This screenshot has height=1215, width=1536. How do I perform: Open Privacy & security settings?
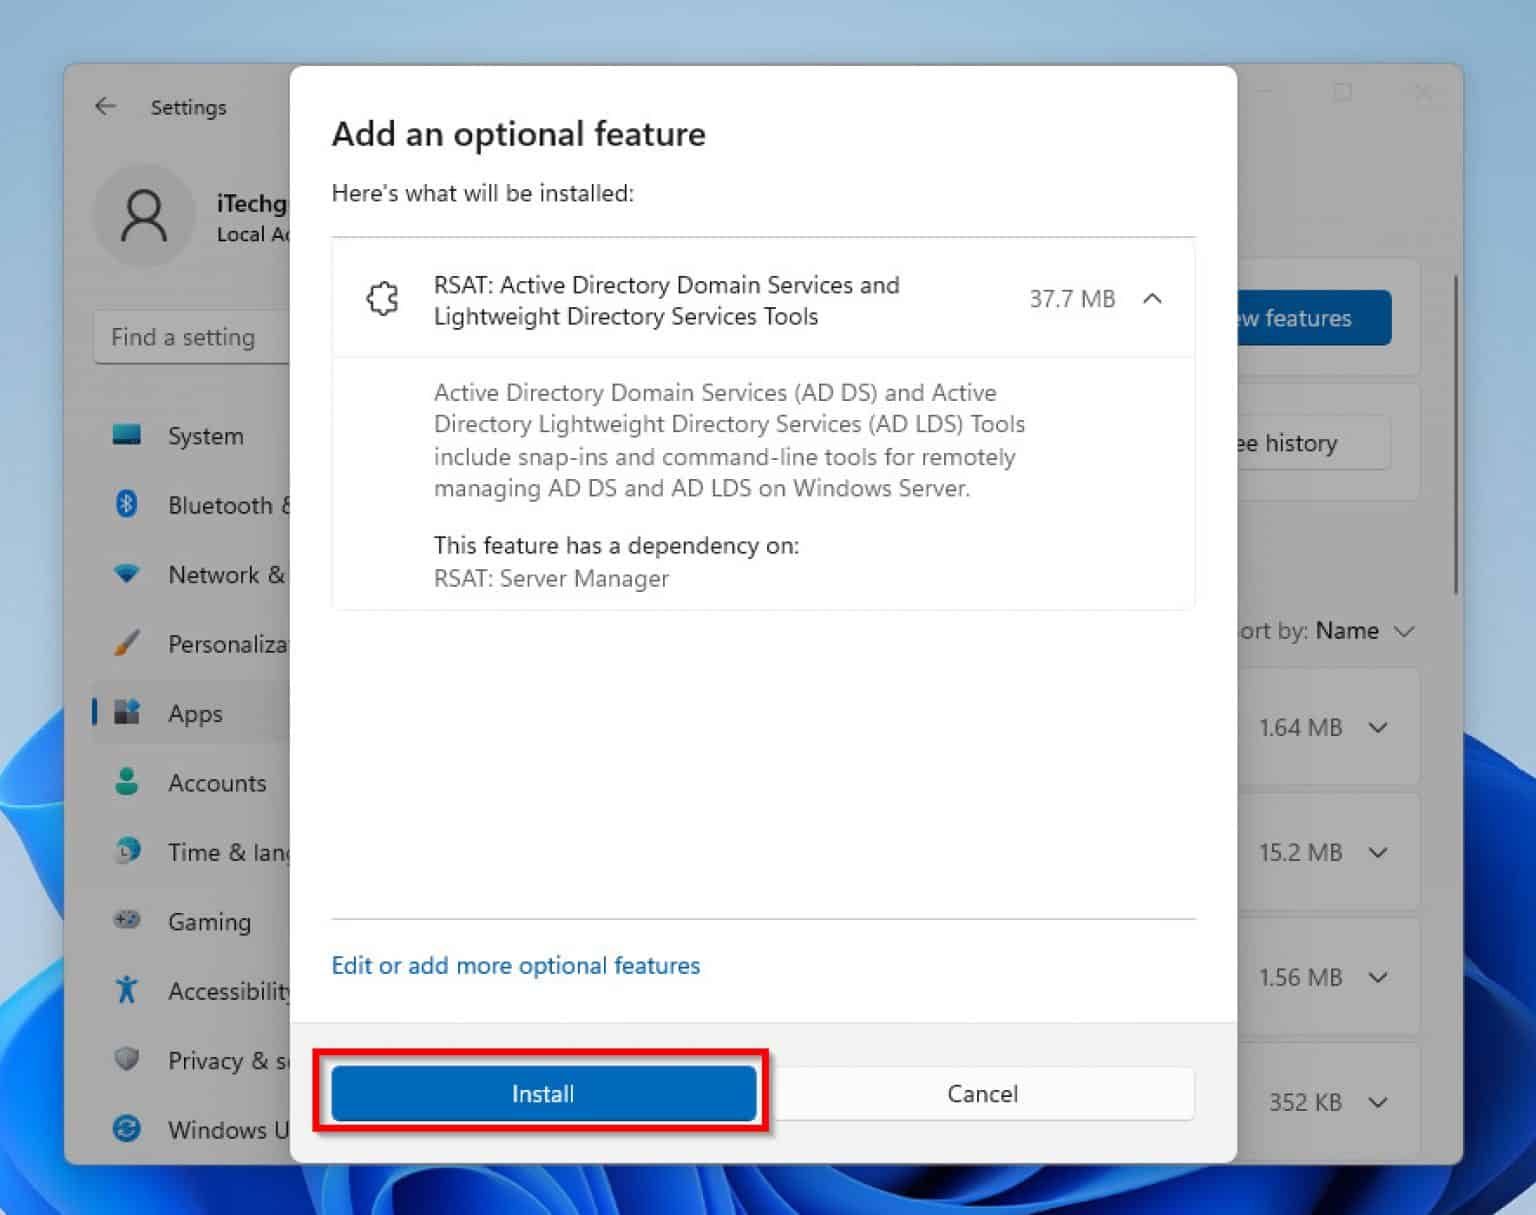(x=126, y=1060)
